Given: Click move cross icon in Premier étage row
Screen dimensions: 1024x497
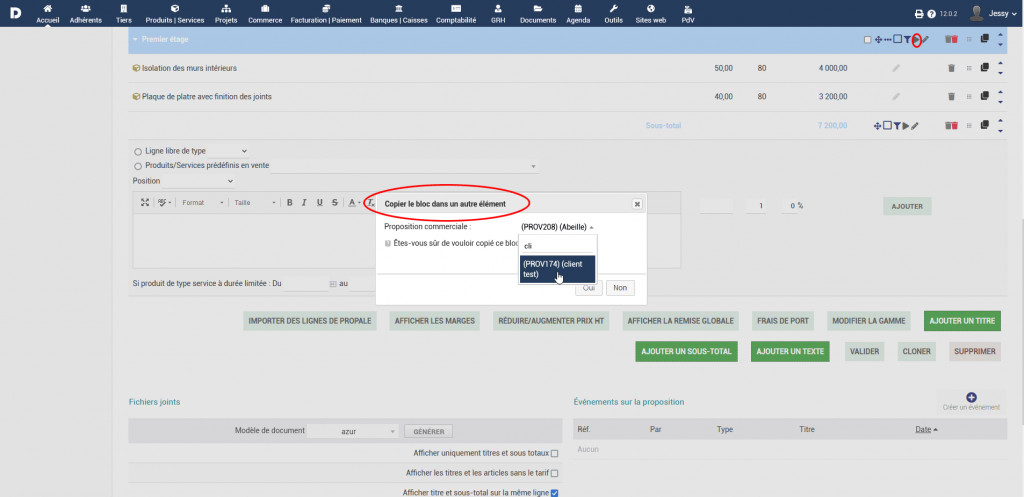Looking at the screenshot, I should (x=878, y=40).
